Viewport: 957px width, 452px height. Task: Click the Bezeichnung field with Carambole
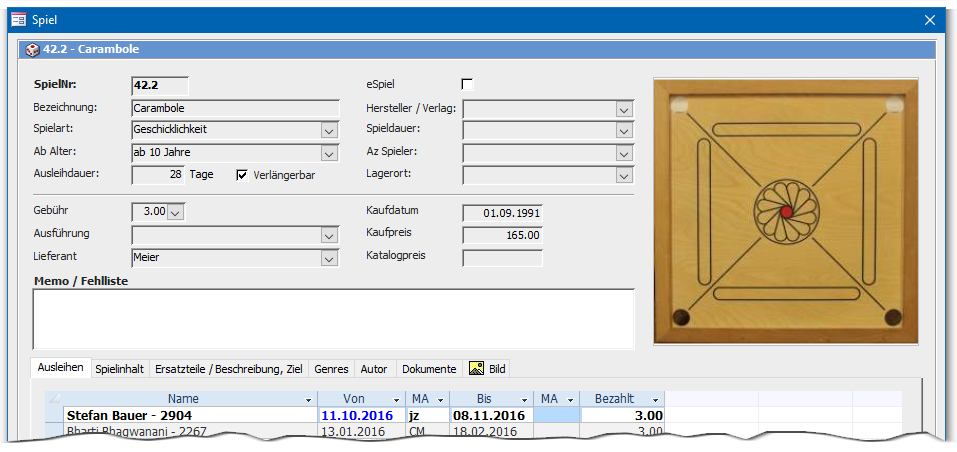[x=235, y=109]
